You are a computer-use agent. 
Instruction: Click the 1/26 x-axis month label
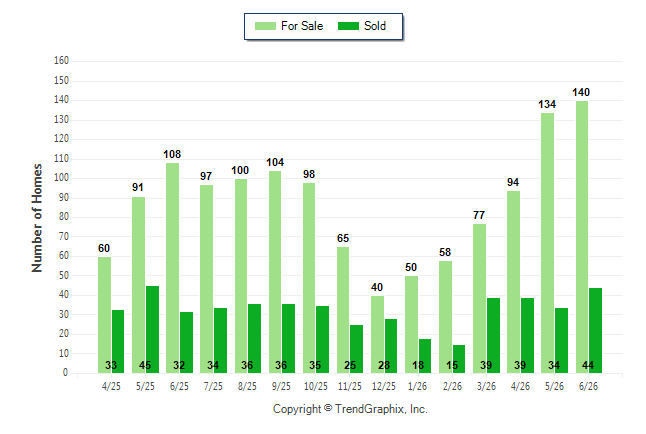[x=417, y=386]
